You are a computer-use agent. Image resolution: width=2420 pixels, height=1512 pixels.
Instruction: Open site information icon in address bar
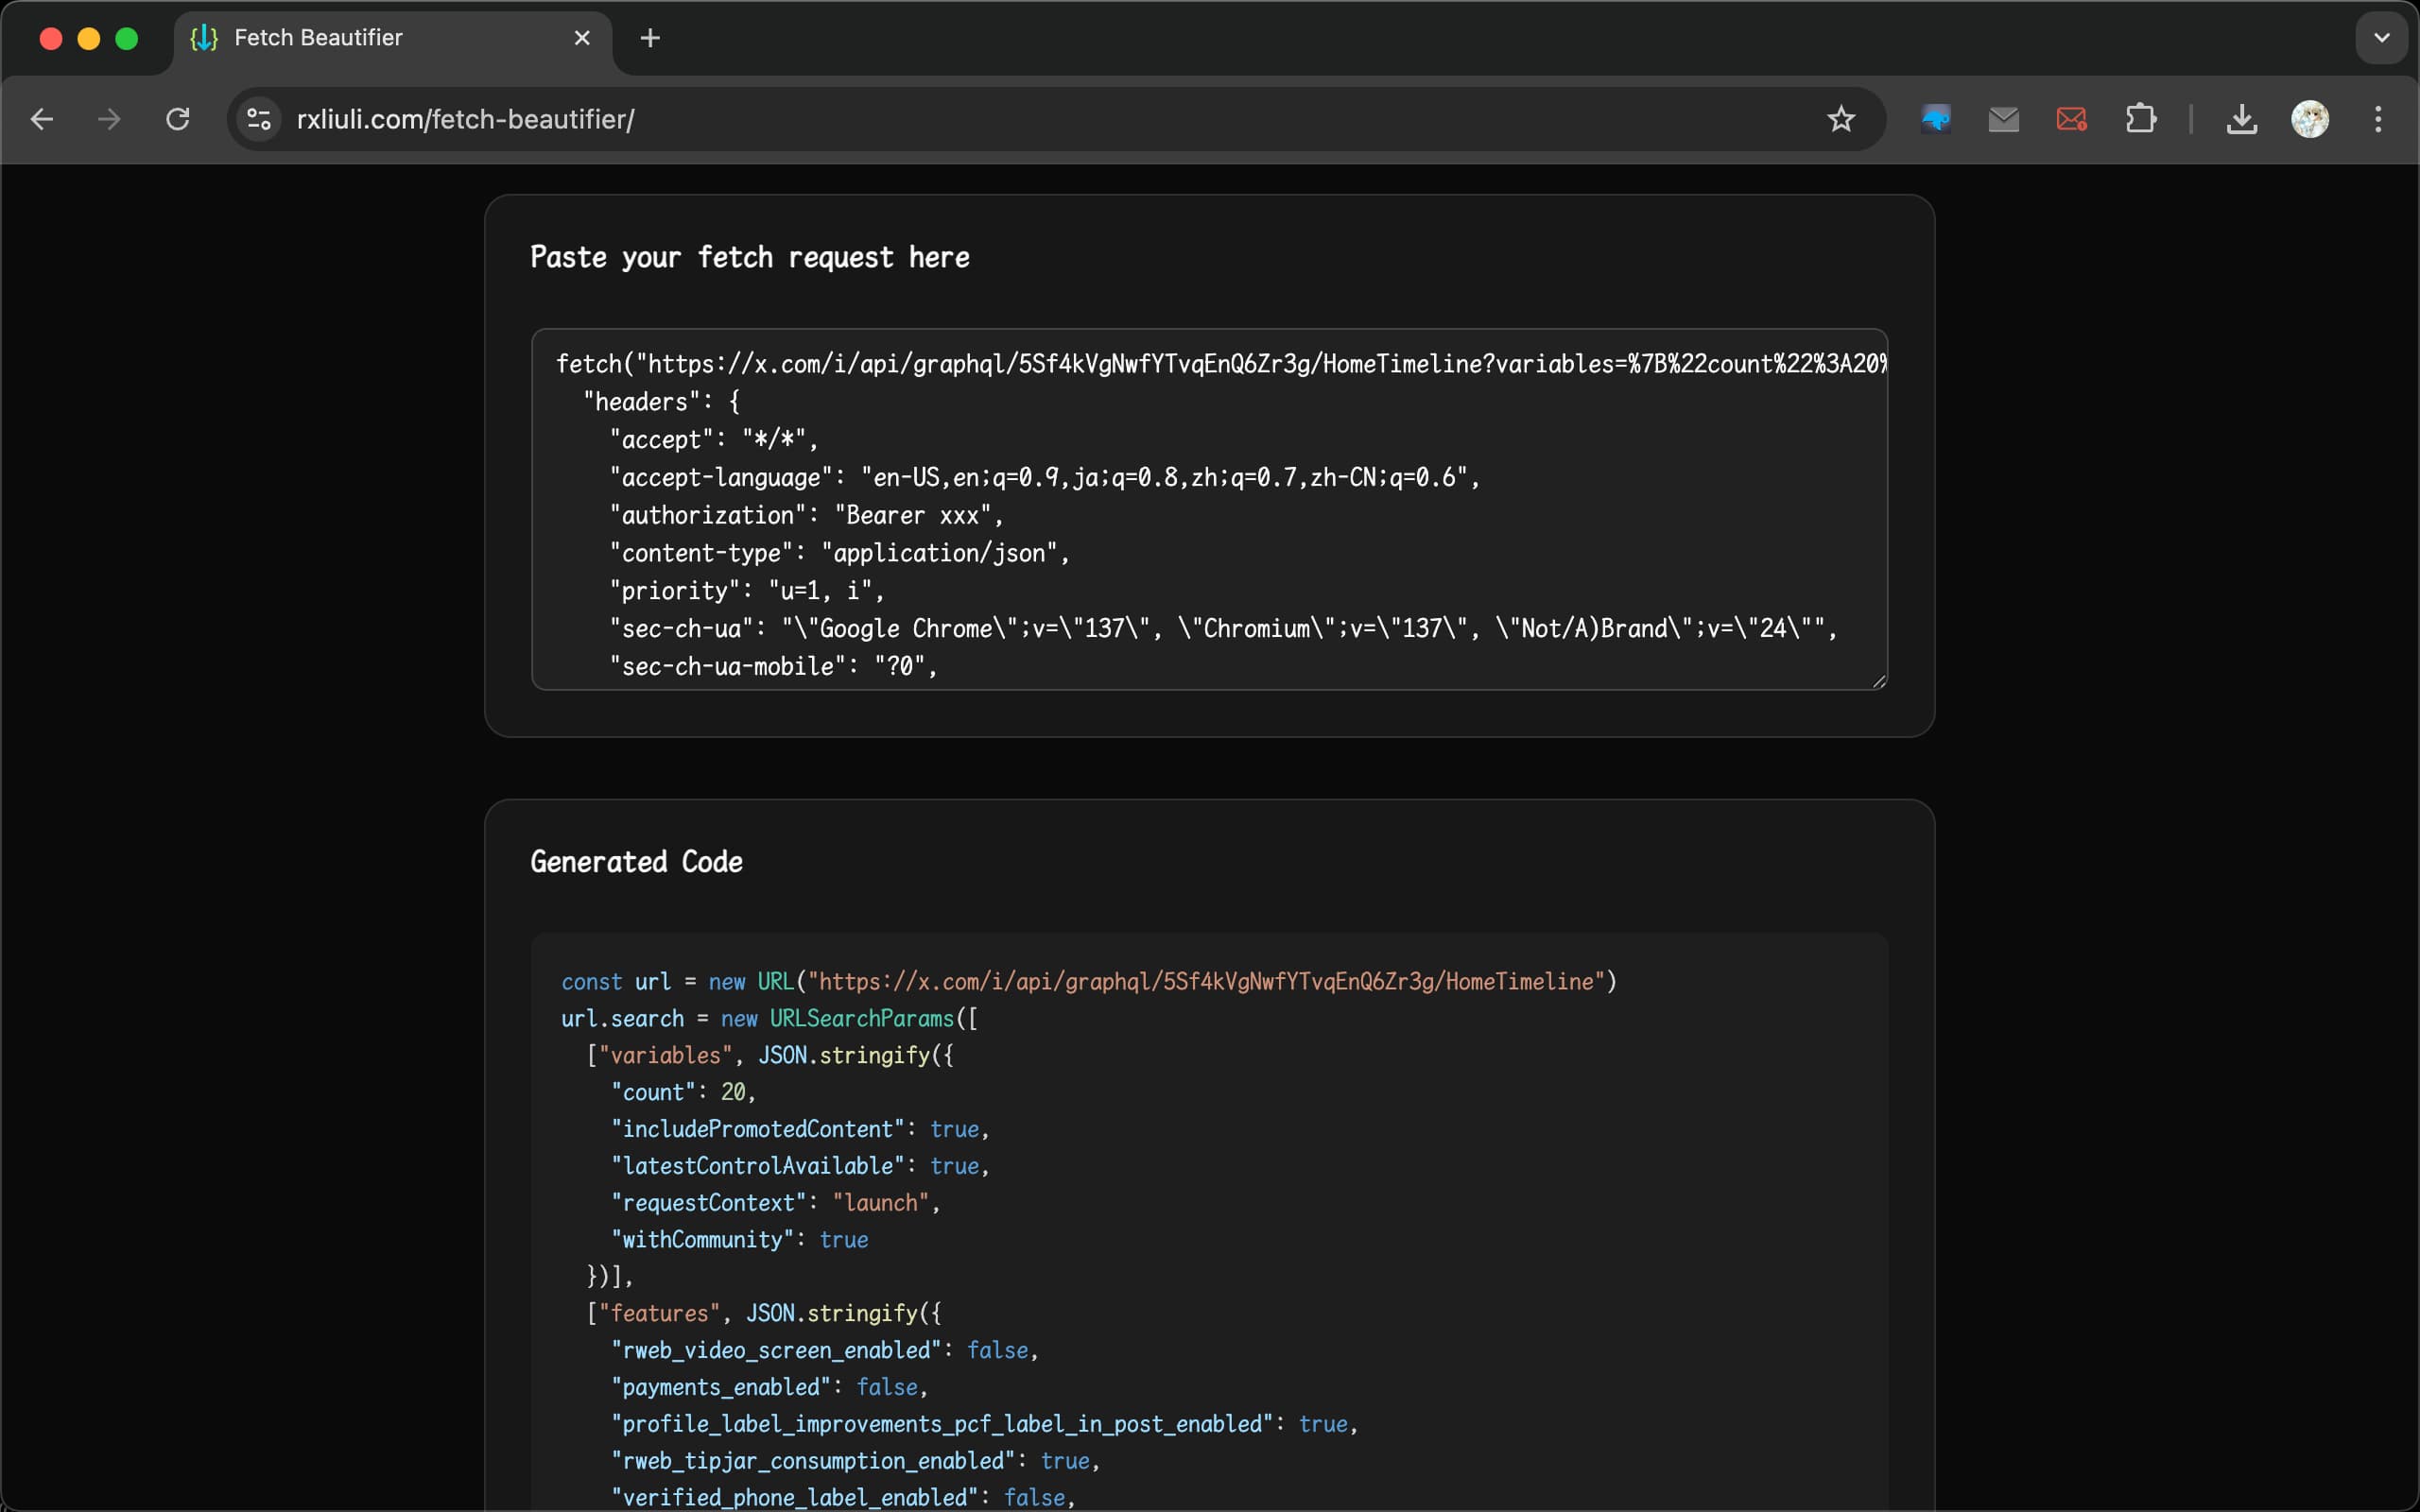(x=259, y=119)
